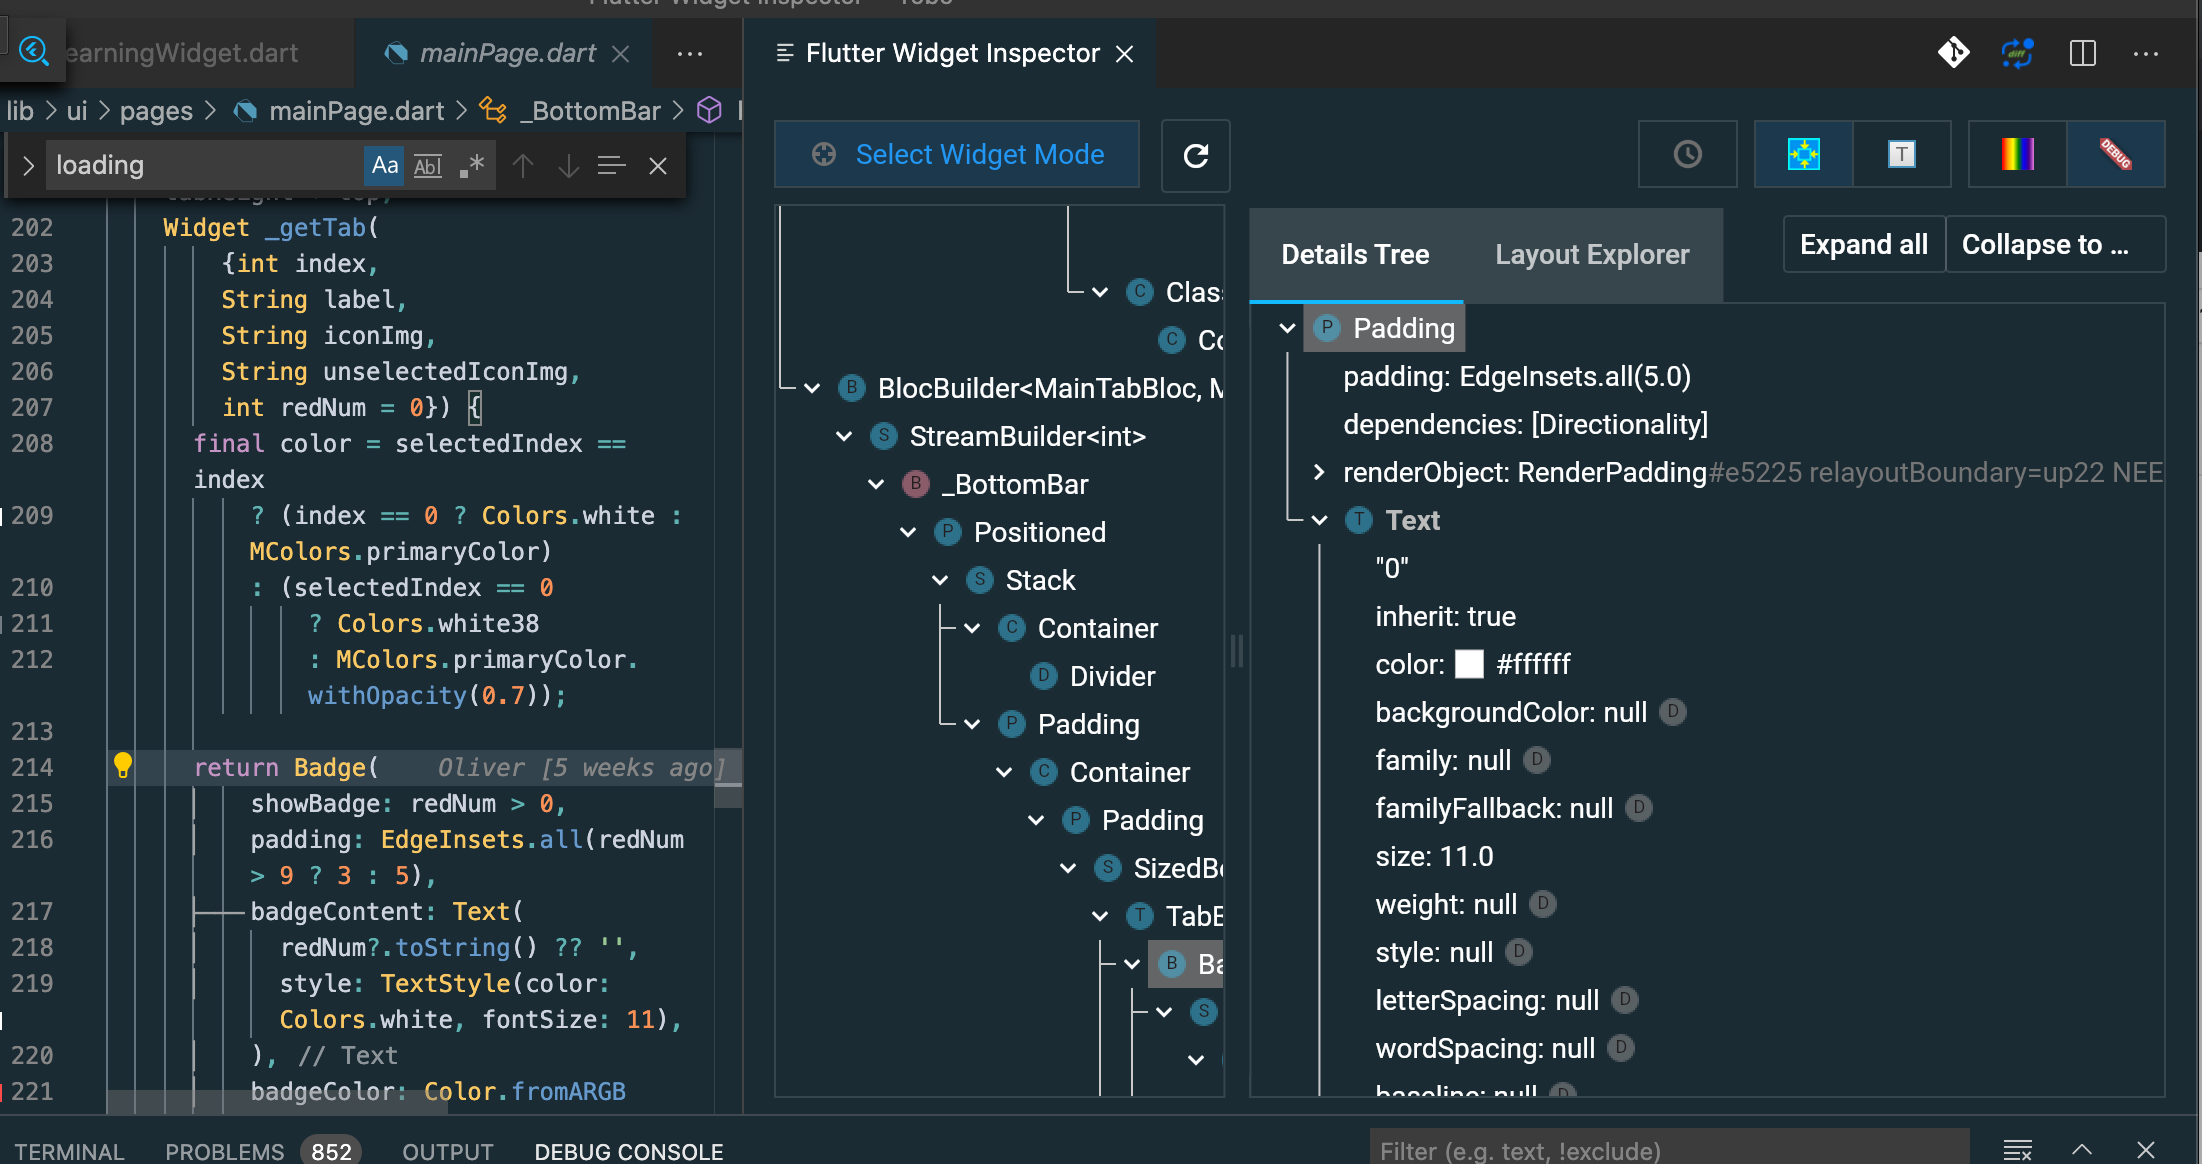
Task: Select the white #ffffff color swatch
Action: (1469, 664)
